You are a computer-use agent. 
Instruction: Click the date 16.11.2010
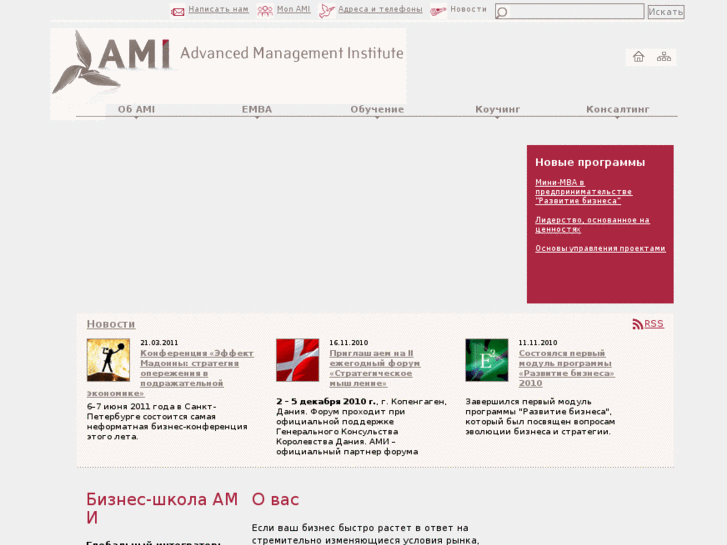[349, 343]
